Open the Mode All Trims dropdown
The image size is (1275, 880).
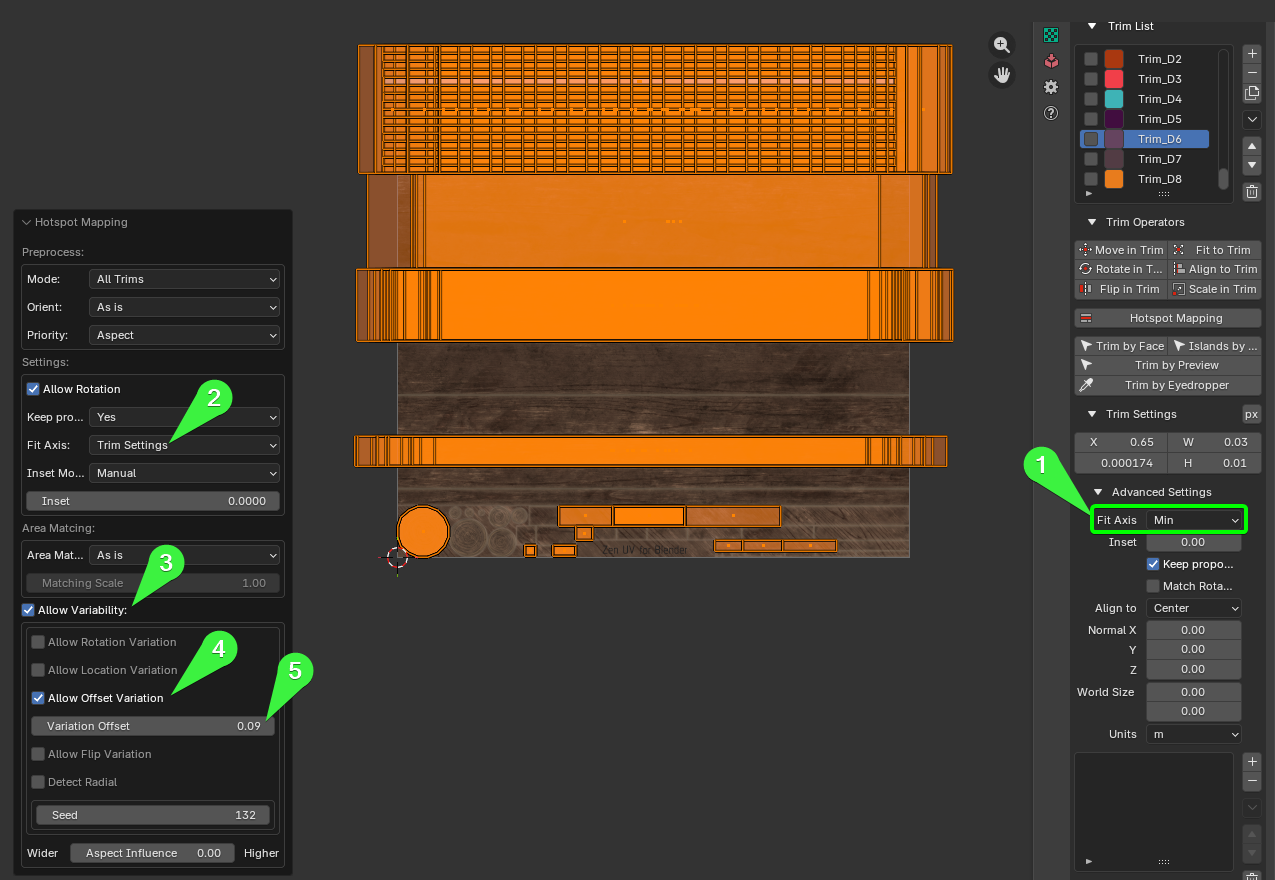click(x=185, y=279)
